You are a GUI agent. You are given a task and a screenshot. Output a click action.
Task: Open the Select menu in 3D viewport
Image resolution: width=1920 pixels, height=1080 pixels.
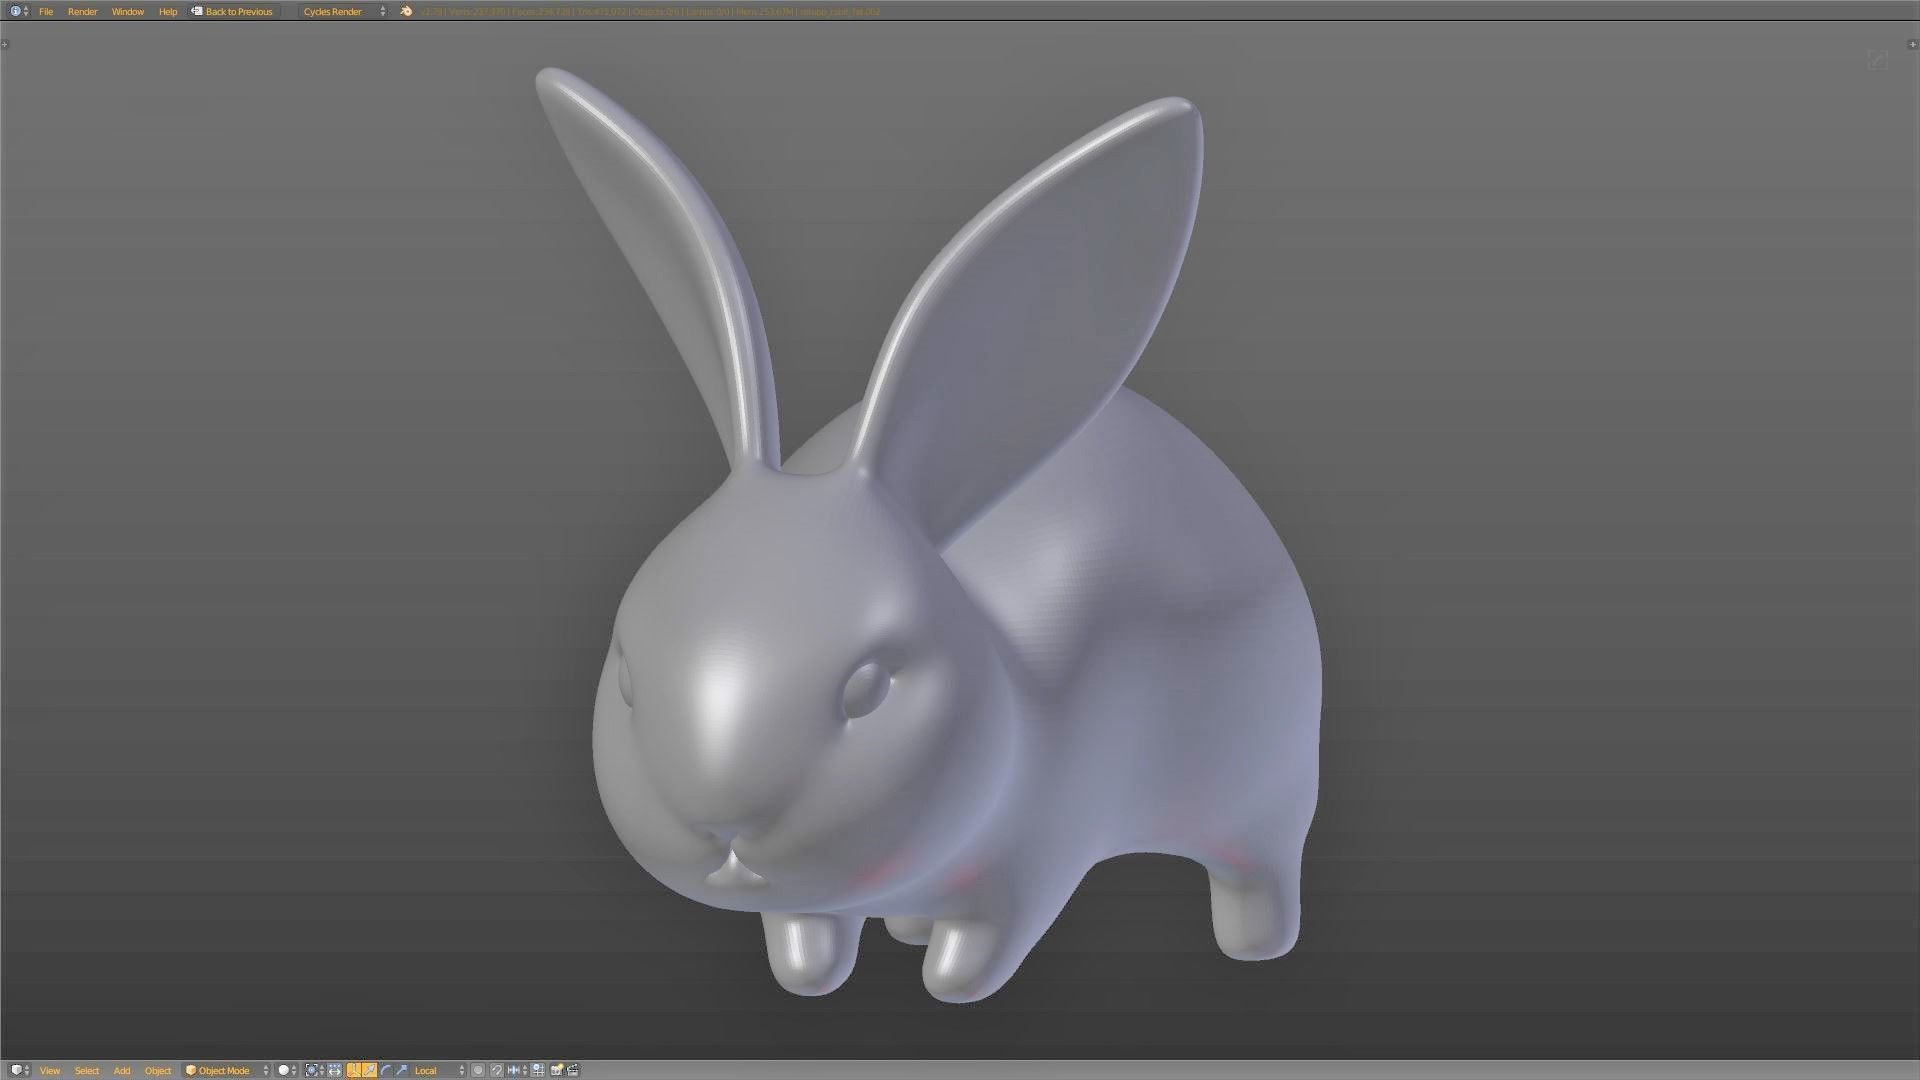87,1070
